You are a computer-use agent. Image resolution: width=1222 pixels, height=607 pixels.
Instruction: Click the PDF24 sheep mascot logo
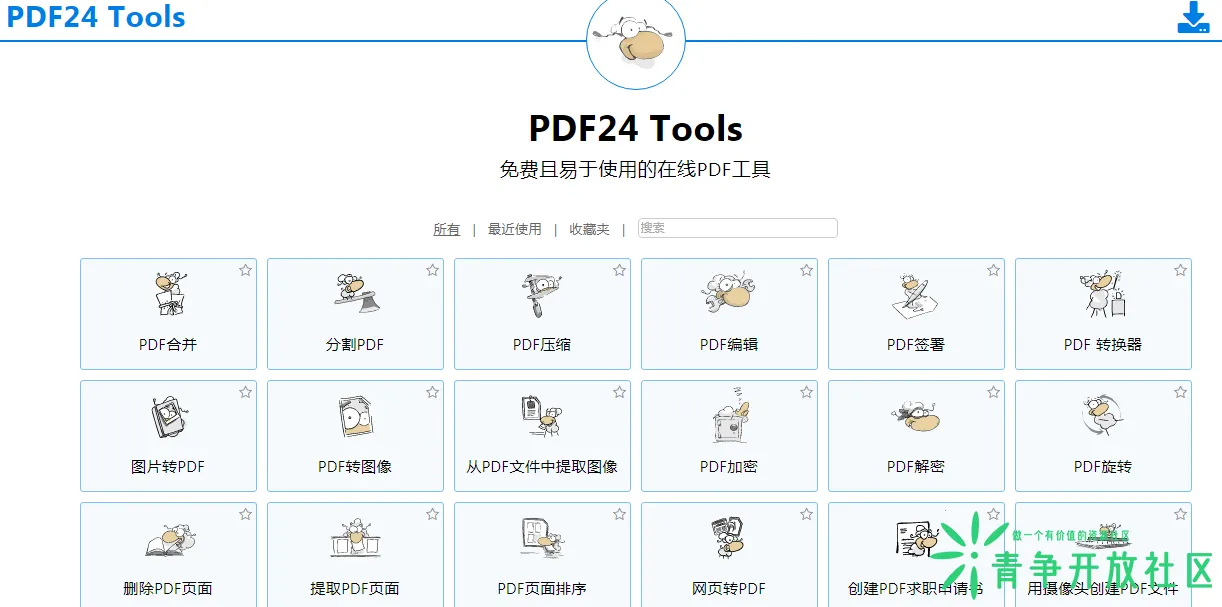[636, 40]
